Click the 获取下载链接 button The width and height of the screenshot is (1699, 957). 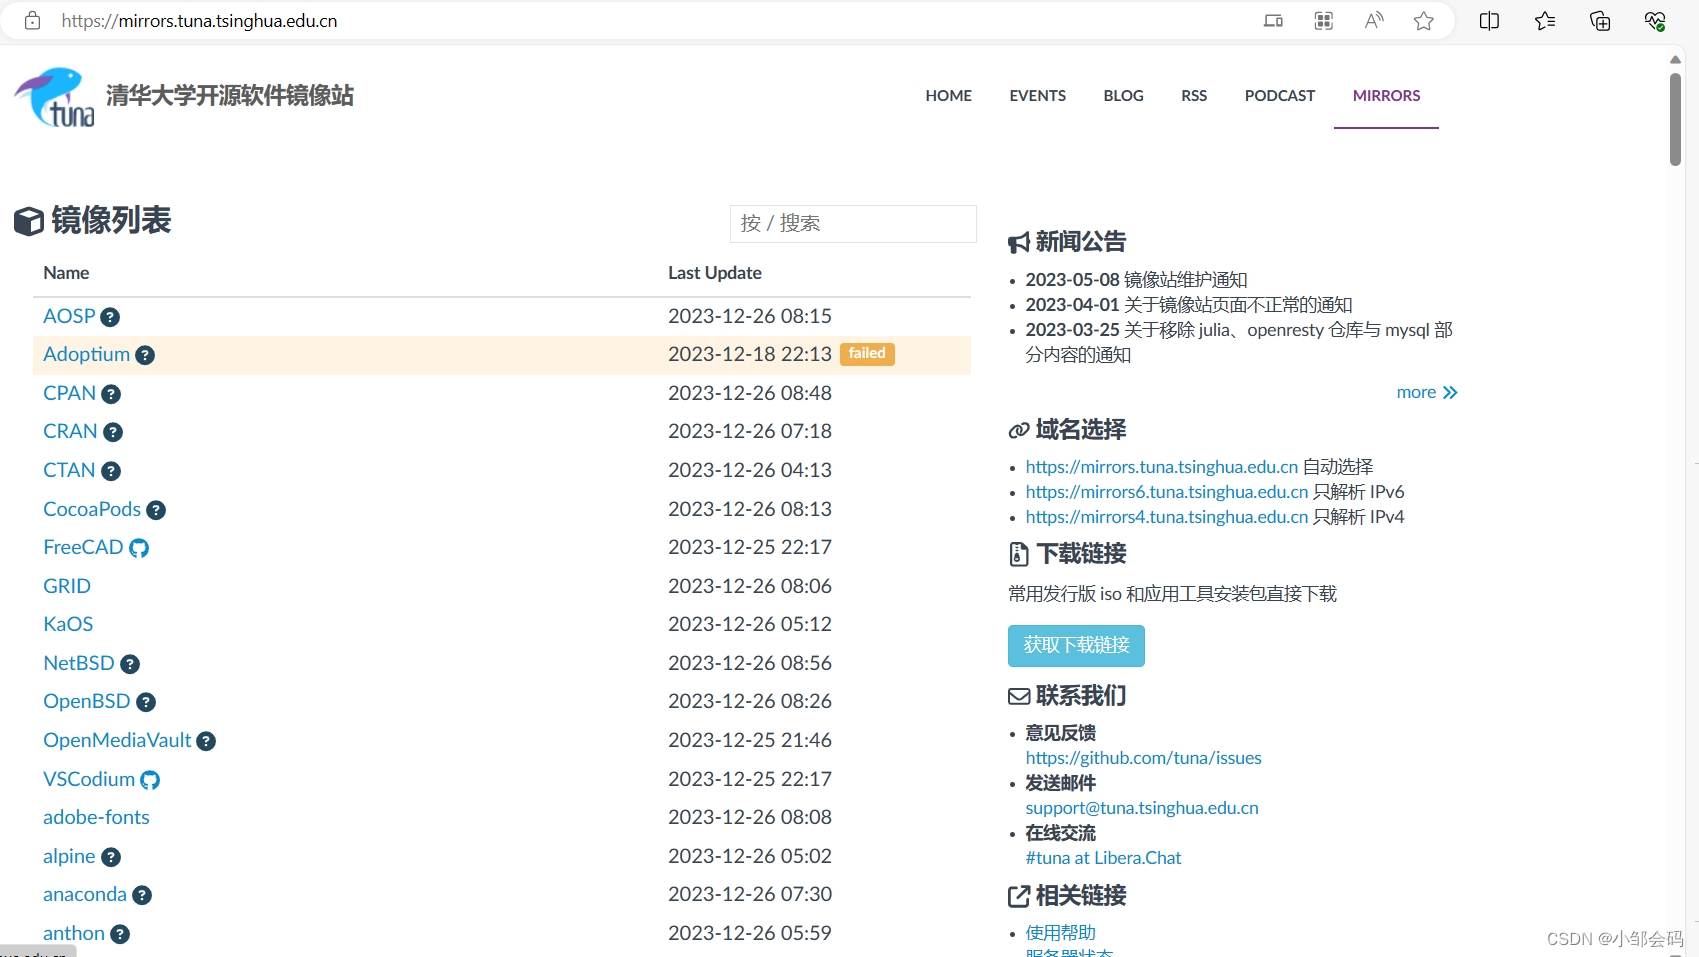click(x=1076, y=646)
